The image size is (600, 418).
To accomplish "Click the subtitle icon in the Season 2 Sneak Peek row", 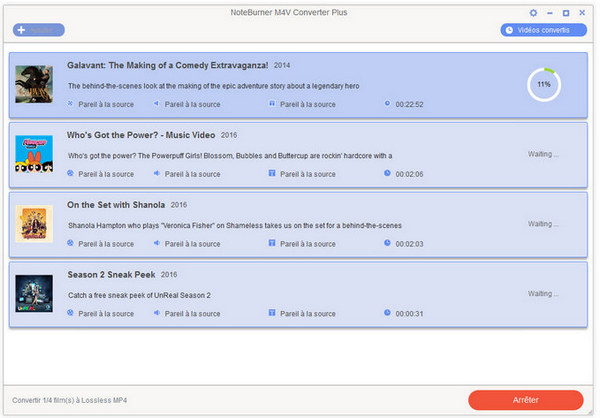I will [x=272, y=313].
